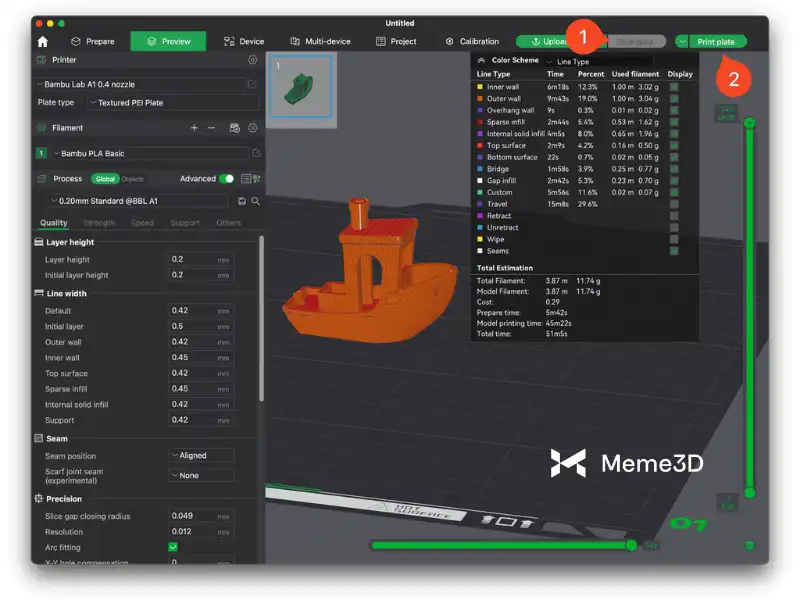800x600 pixels.
Task: Switch to the Prepare tab
Action: [92, 42]
